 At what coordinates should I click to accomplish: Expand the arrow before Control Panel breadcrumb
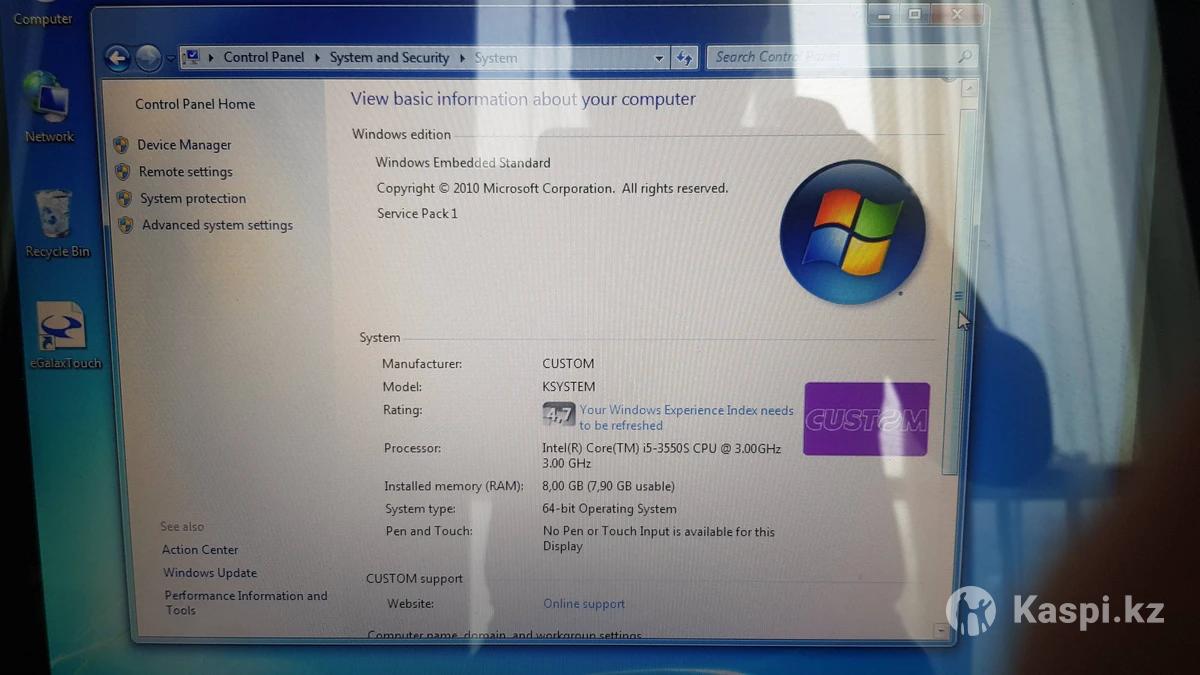[211, 58]
